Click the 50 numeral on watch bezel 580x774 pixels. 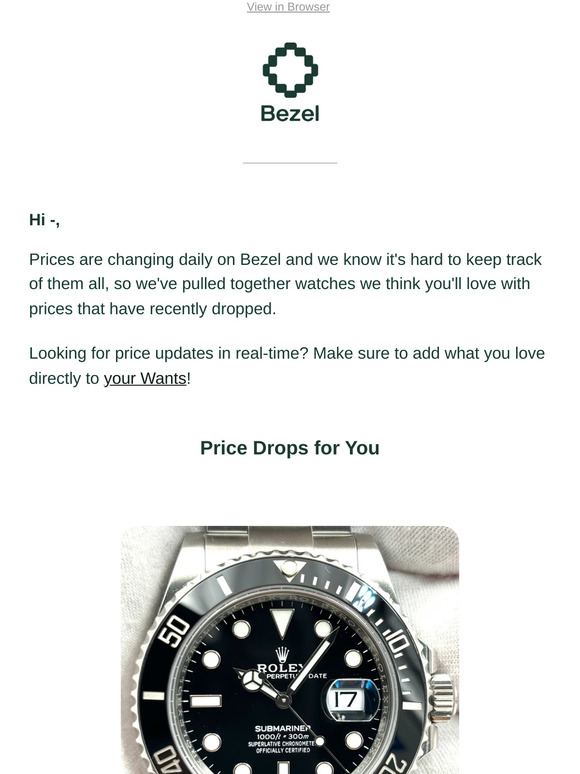pos(173,630)
